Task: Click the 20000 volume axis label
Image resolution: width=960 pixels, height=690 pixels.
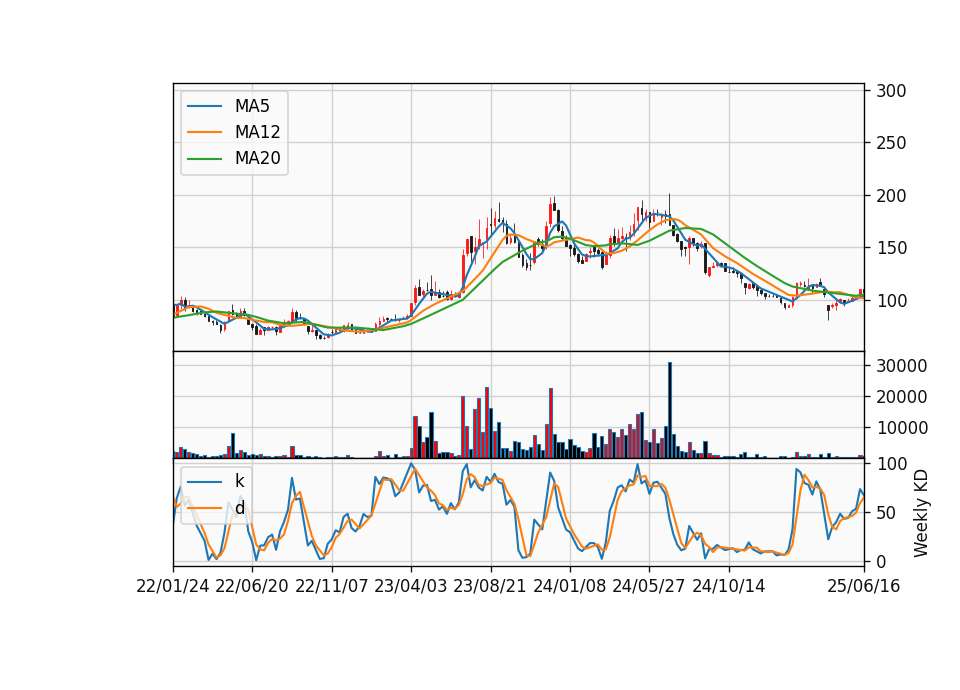Action: click(901, 397)
